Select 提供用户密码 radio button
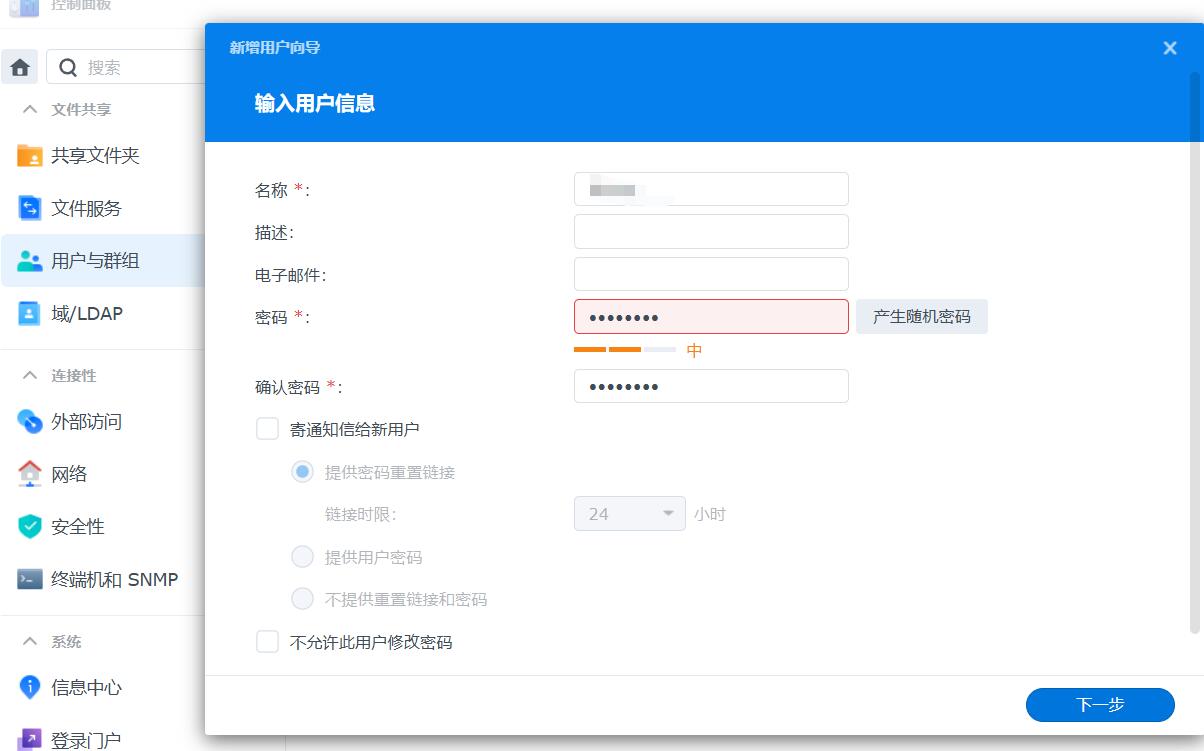1204x751 pixels. click(302, 557)
